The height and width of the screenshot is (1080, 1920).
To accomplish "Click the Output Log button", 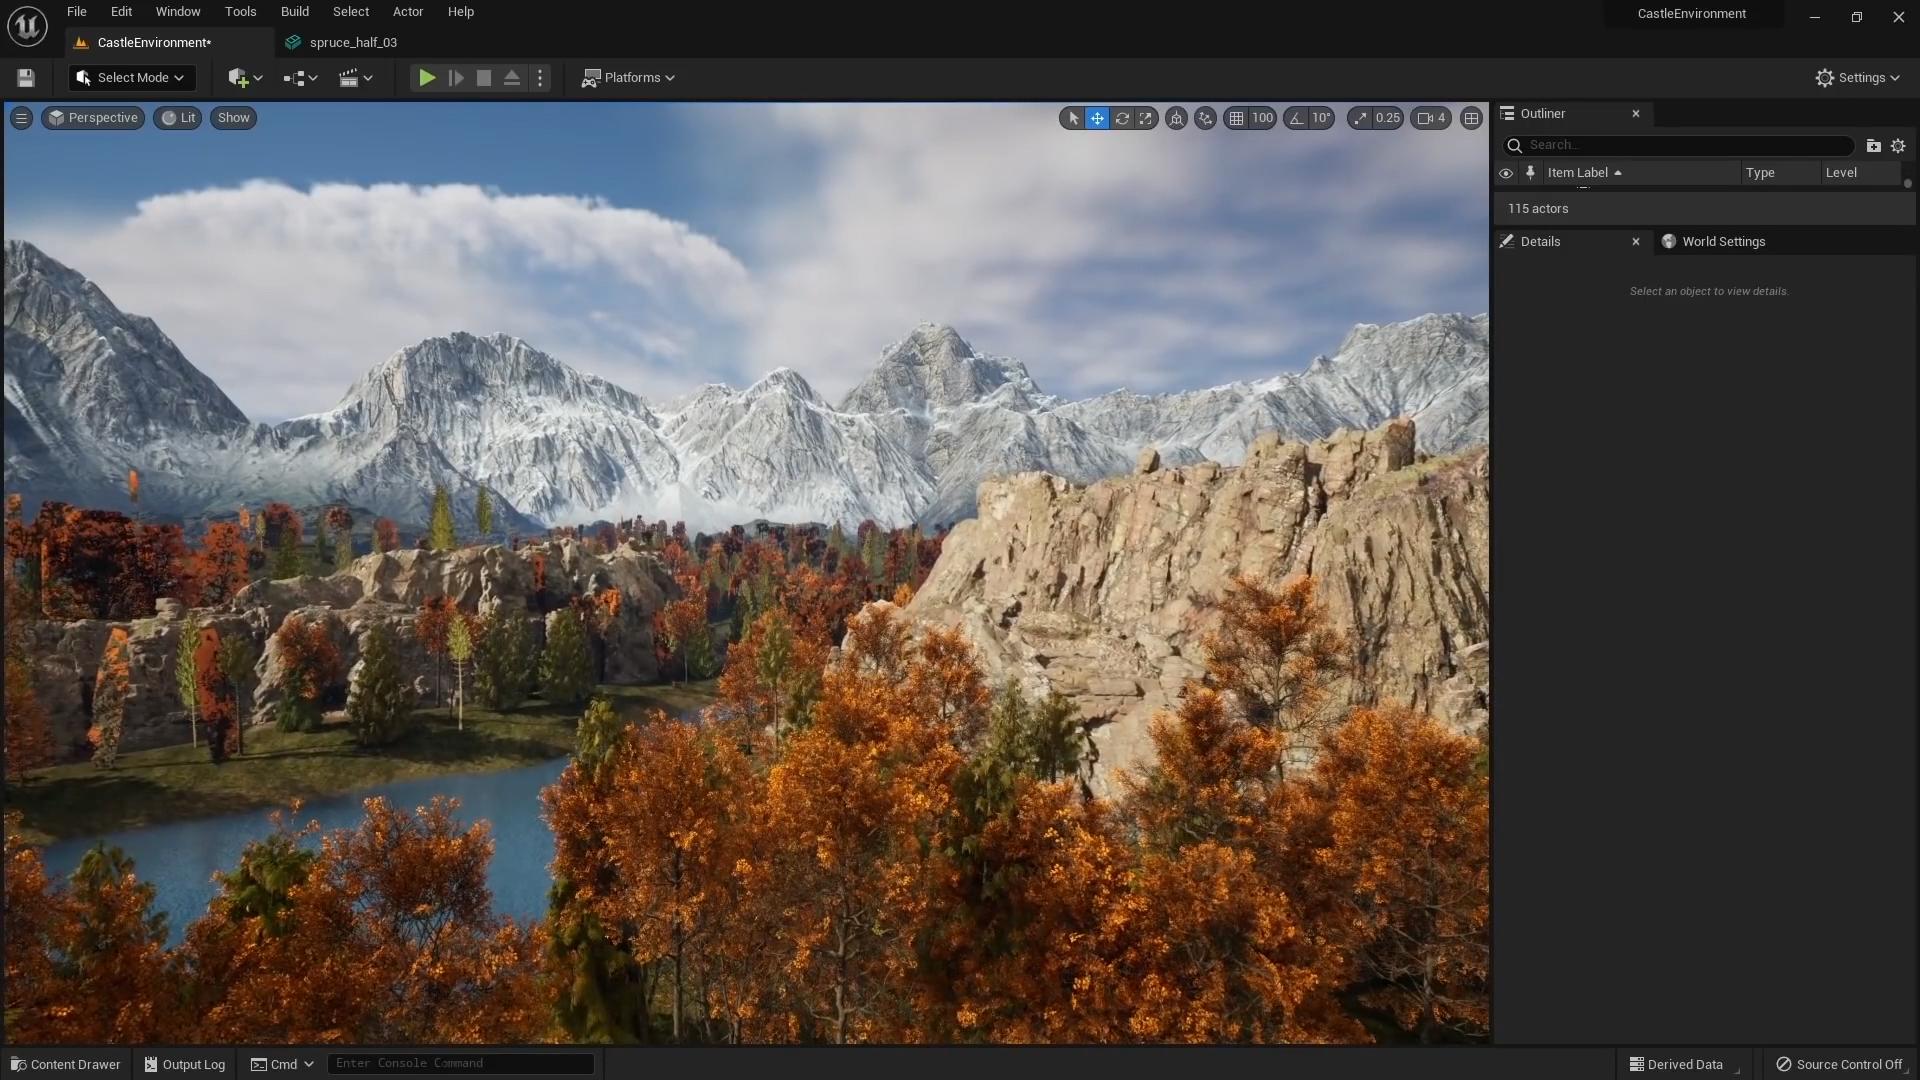I will [185, 1064].
